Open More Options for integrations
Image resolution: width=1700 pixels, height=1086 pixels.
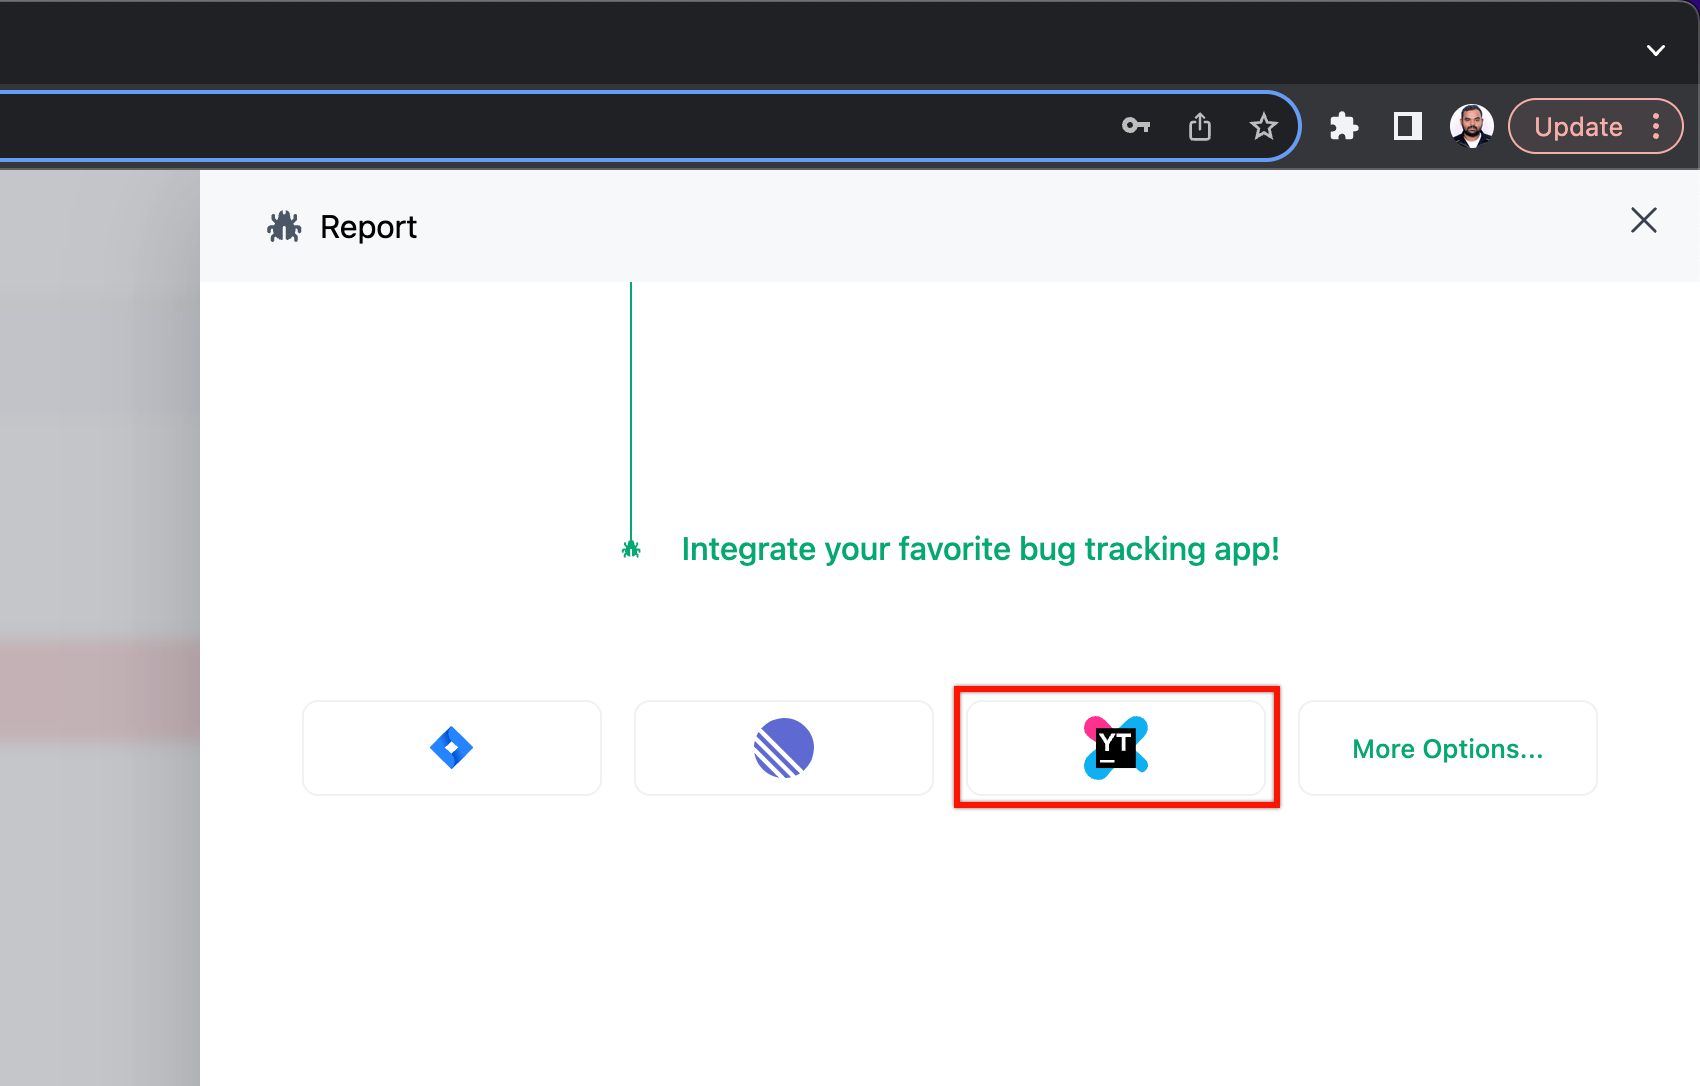click(1448, 748)
